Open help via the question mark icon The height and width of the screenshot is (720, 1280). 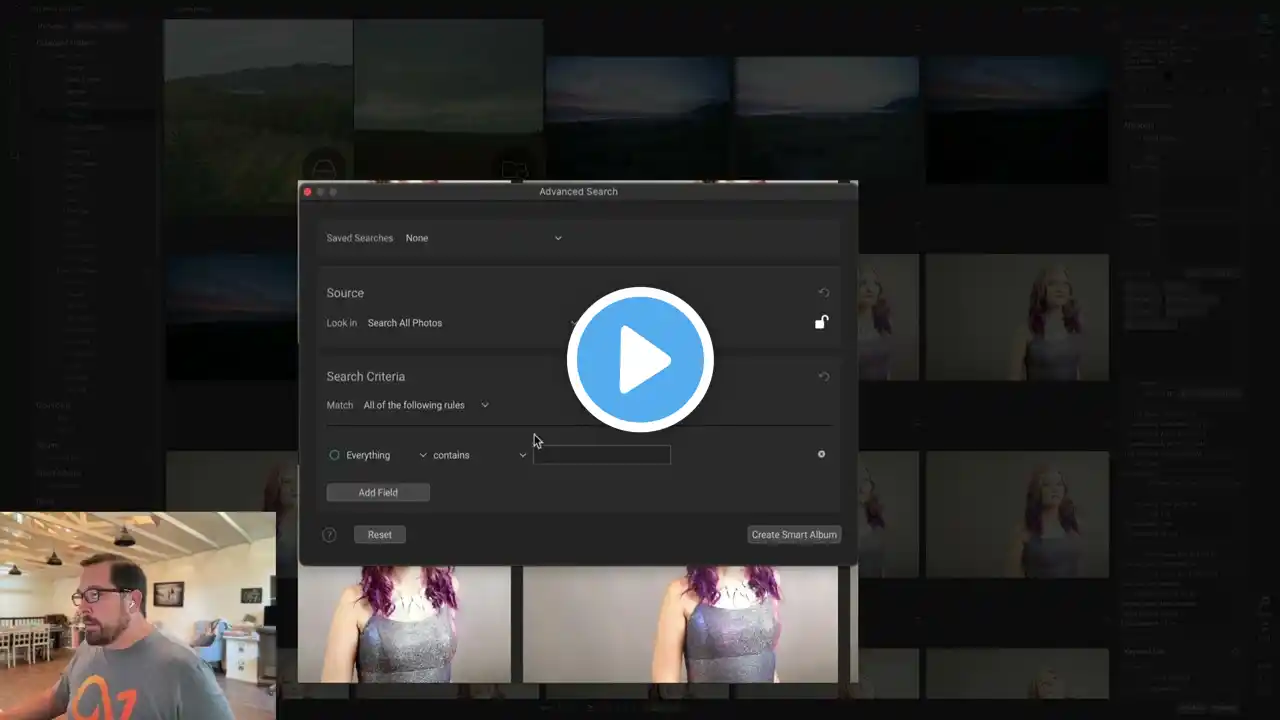(329, 535)
